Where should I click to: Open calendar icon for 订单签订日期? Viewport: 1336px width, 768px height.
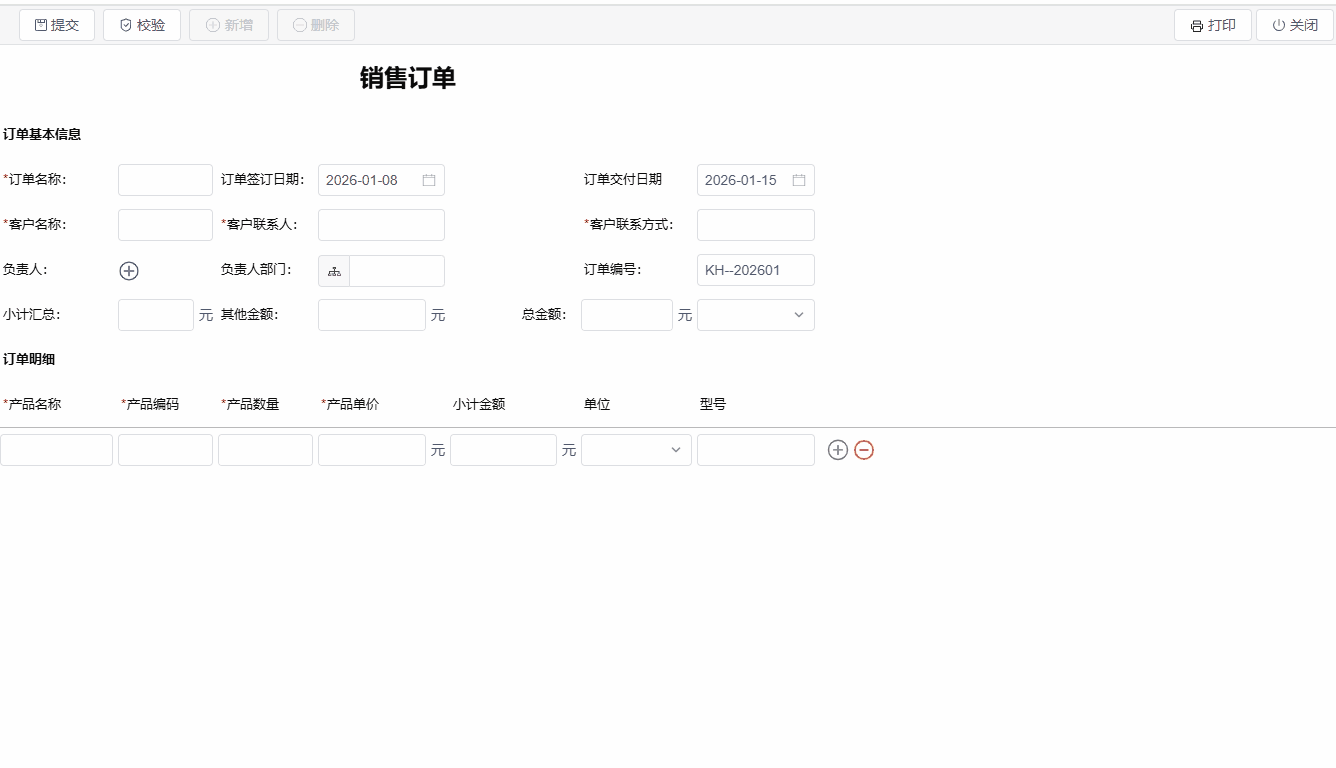click(x=429, y=180)
